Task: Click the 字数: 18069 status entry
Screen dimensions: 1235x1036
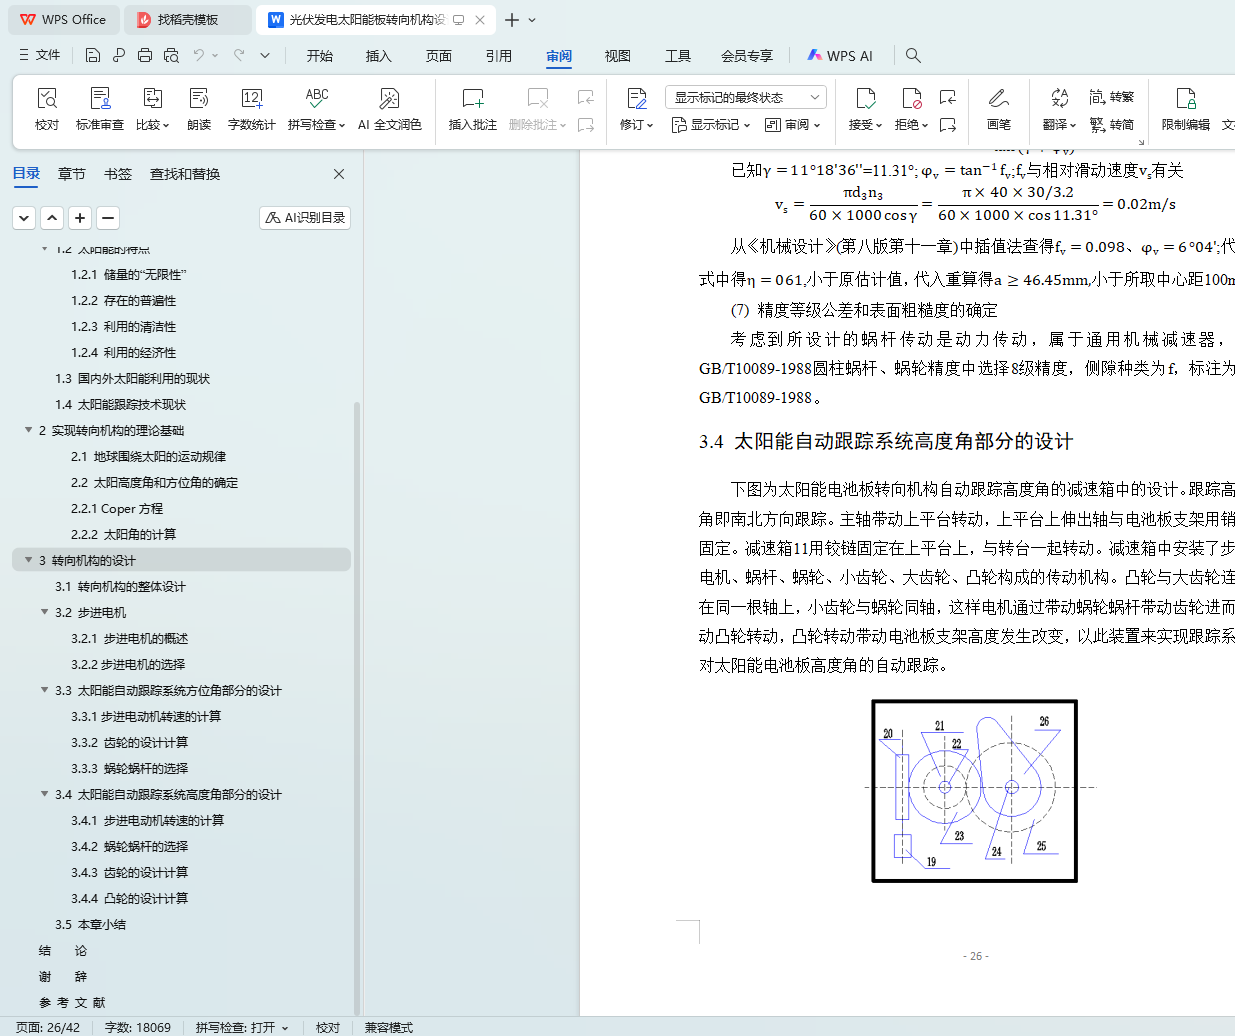Action: coord(138,1027)
